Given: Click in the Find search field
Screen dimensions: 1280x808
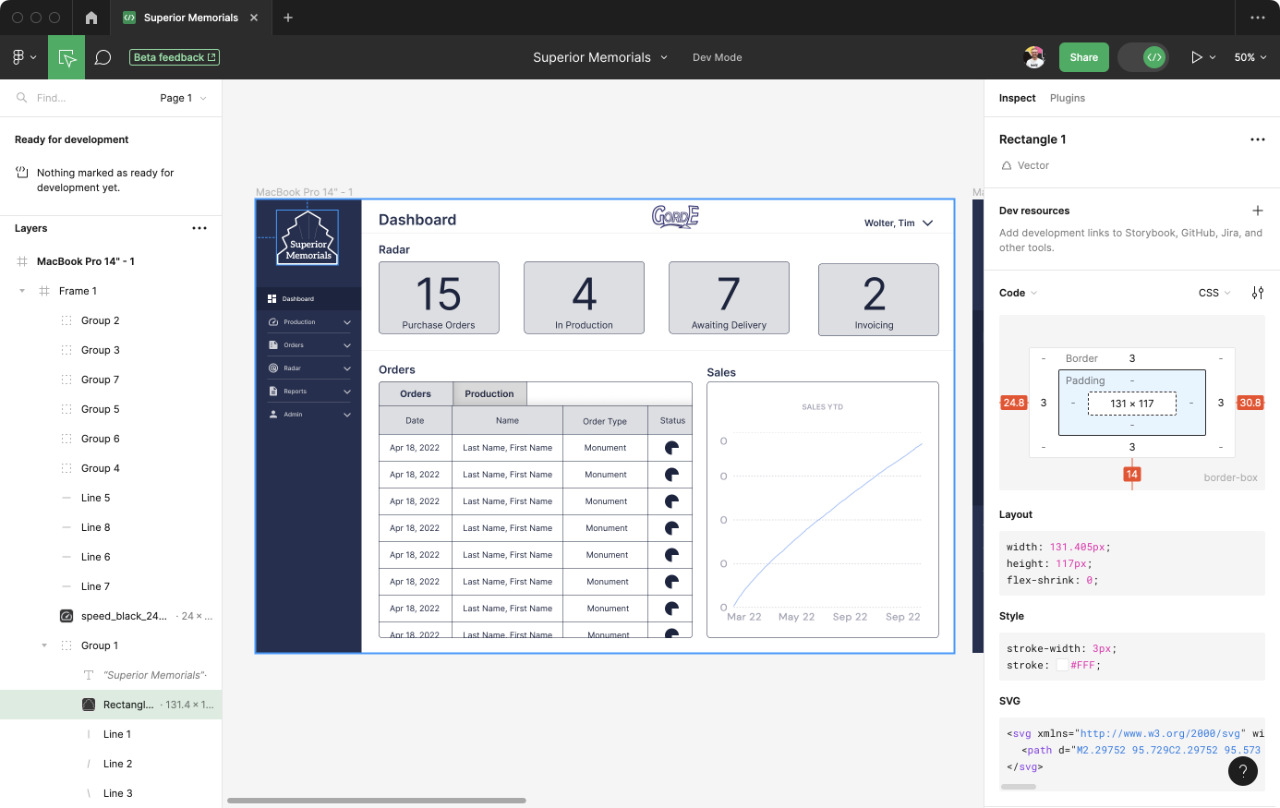Looking at the screenshot, I should coord(80,98).
